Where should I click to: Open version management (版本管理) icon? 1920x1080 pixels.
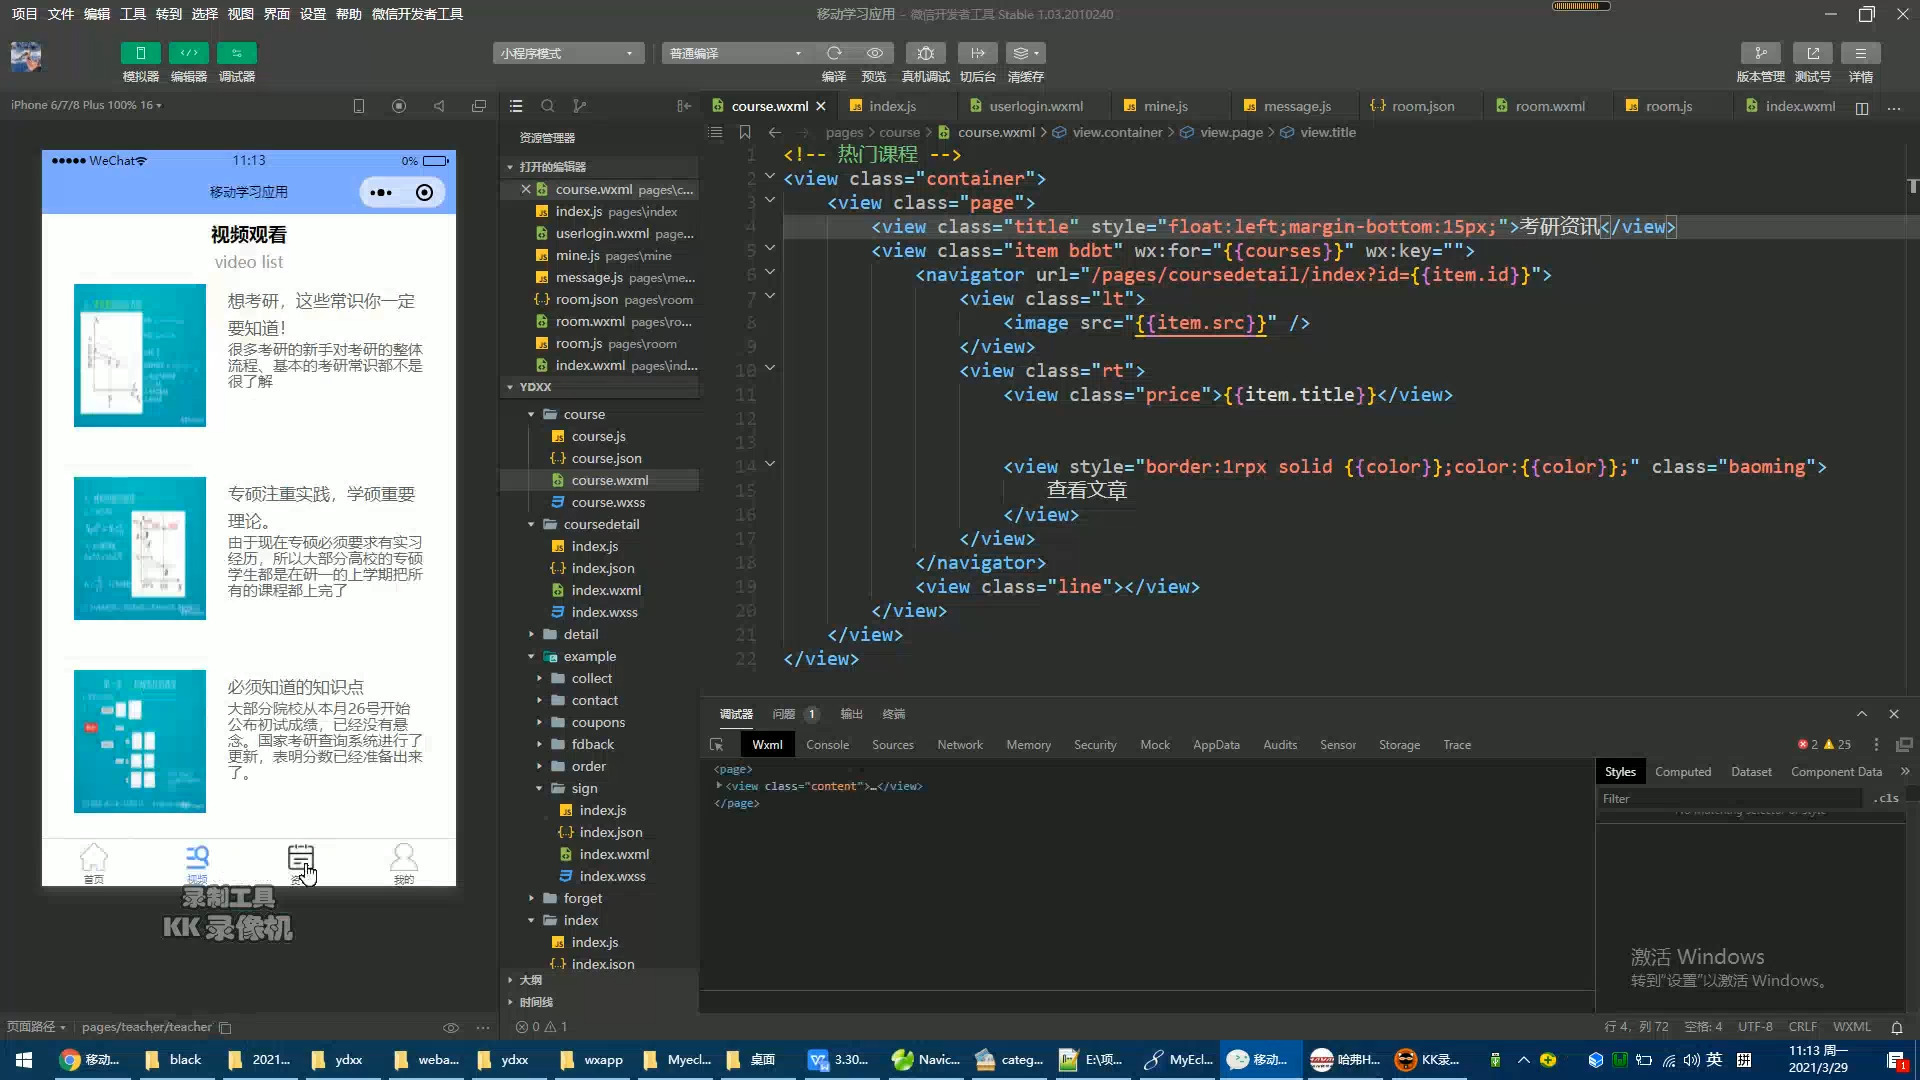(1760, 53)
